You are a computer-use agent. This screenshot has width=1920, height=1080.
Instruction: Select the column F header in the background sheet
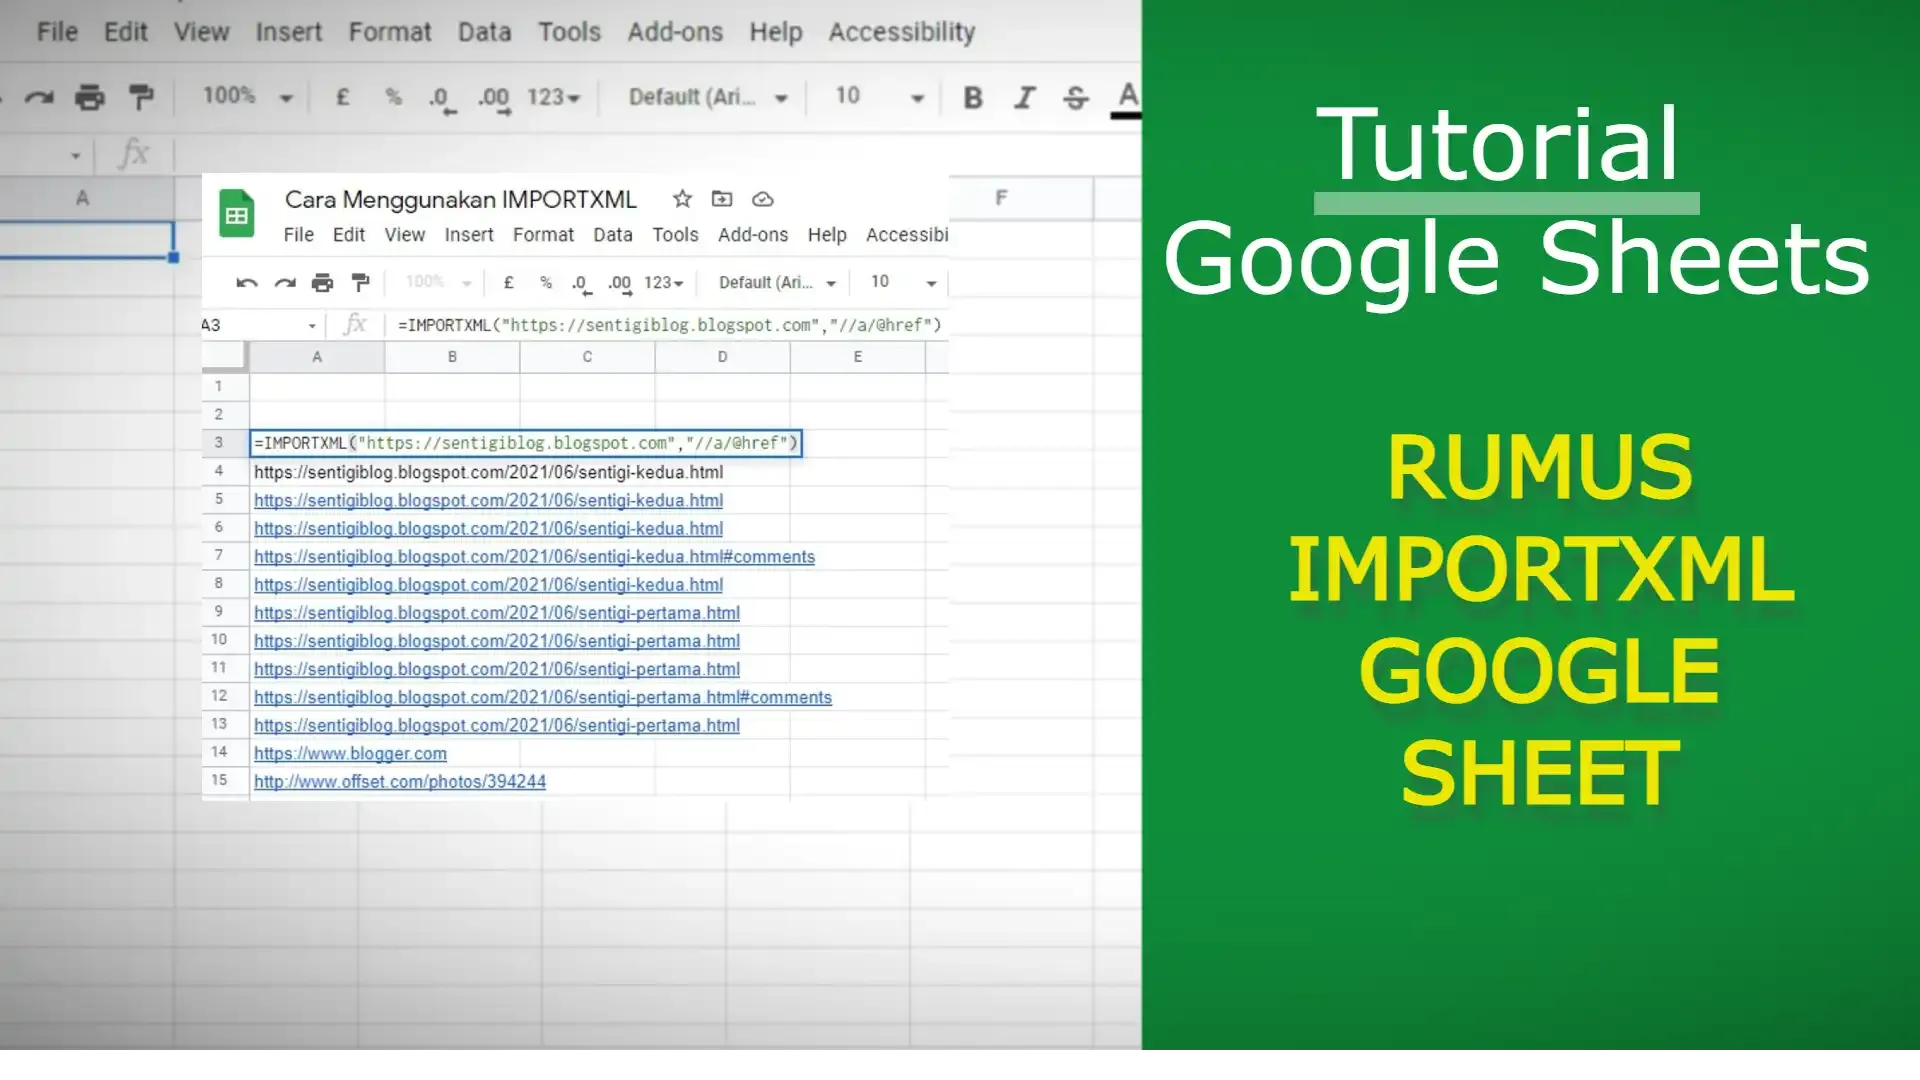1001,198
